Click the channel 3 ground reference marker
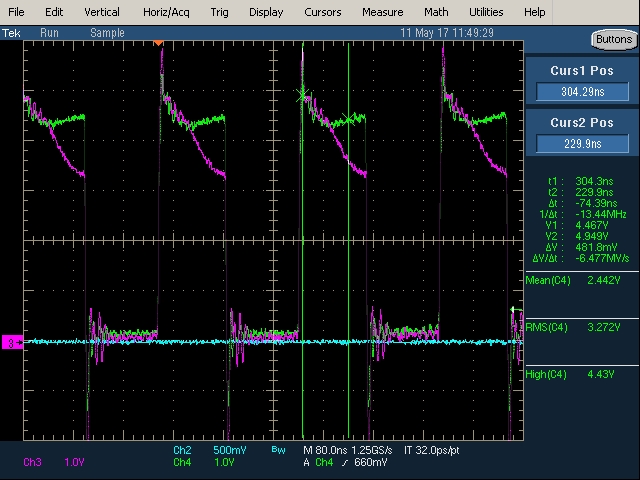This screenshot has height=480, width=640. tap(12, 342)
